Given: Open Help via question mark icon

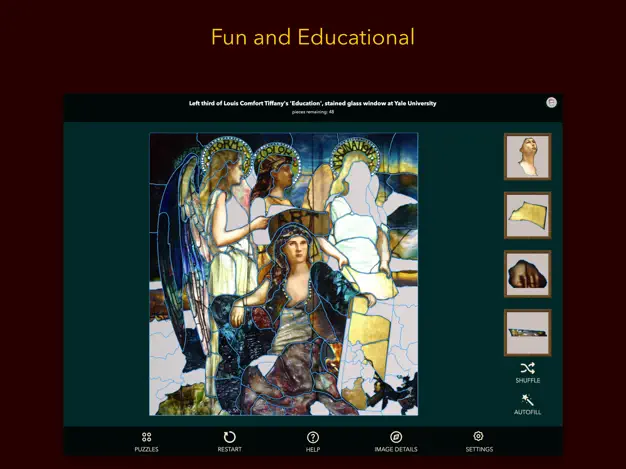Looking at the screenshot, I should point(313,437).
